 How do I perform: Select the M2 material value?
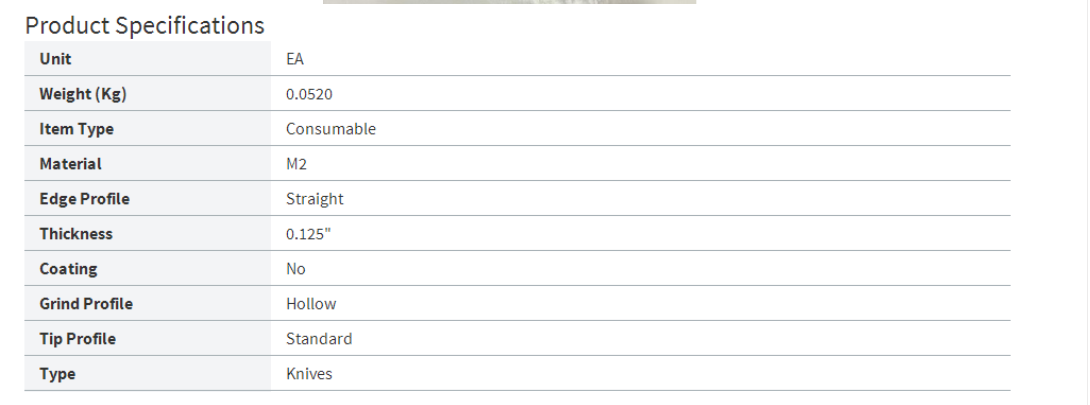click(296, 164)
